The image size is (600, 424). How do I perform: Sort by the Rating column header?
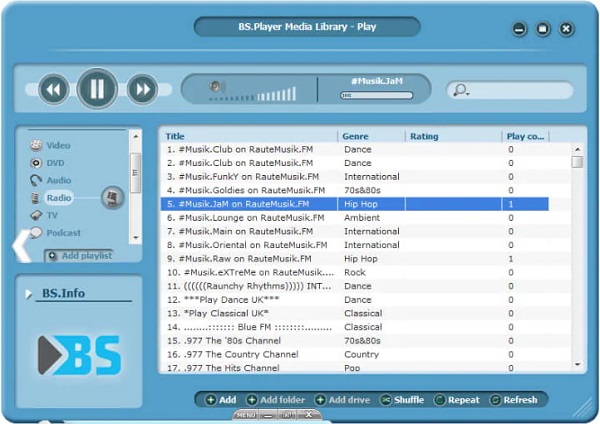pyautogui.click(x=424, y=136)
